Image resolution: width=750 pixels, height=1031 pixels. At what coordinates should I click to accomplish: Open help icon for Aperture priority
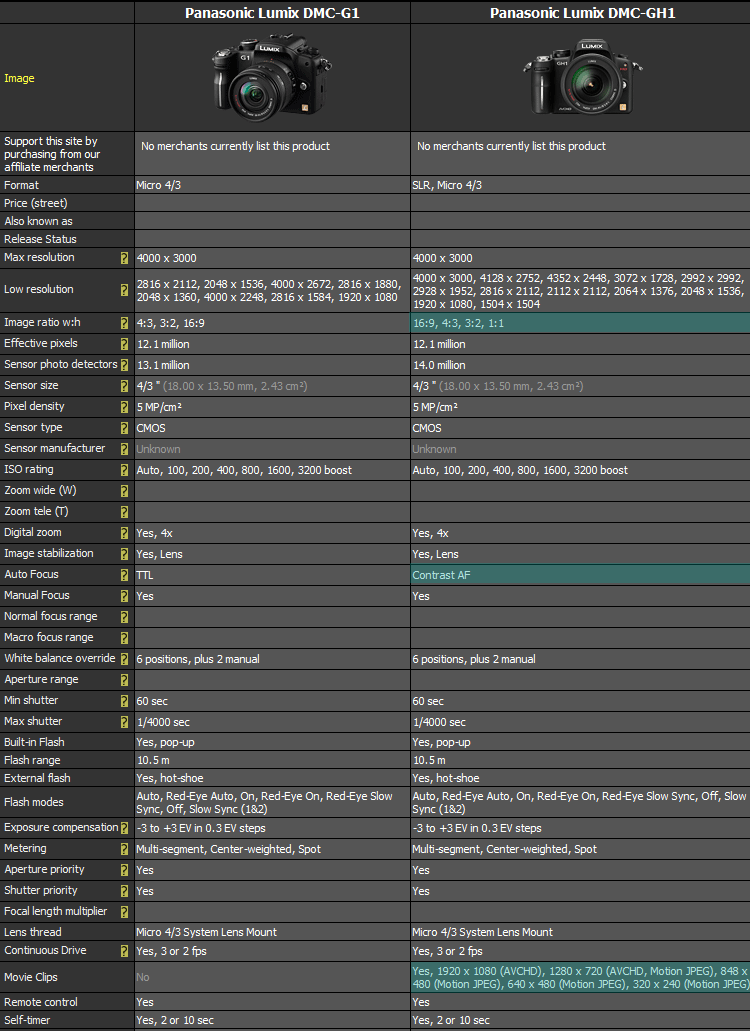(x=124, y=871)
